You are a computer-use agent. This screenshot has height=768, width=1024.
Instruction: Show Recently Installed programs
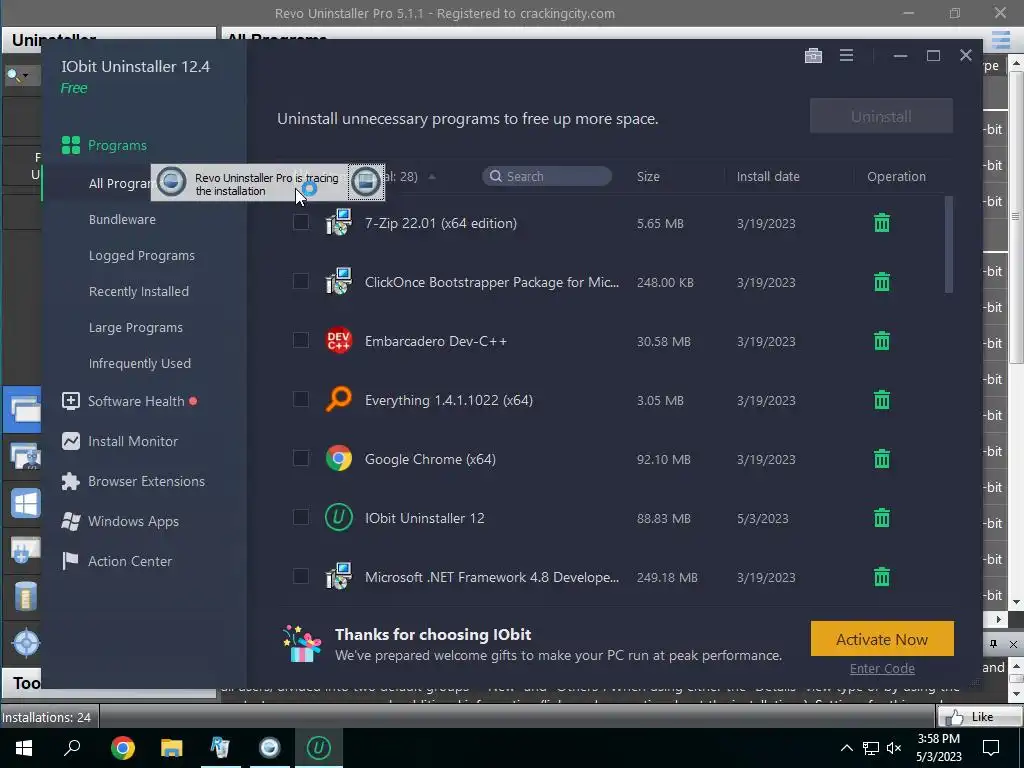[x=138, y=291]
